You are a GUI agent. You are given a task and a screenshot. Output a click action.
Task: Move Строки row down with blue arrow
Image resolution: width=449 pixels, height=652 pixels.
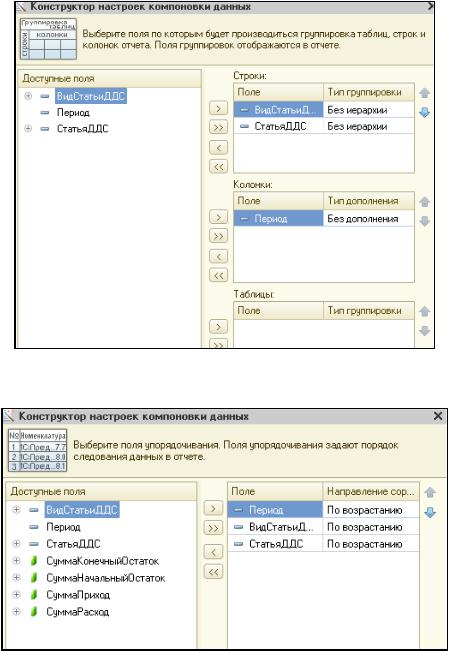[x=424, y=112]
